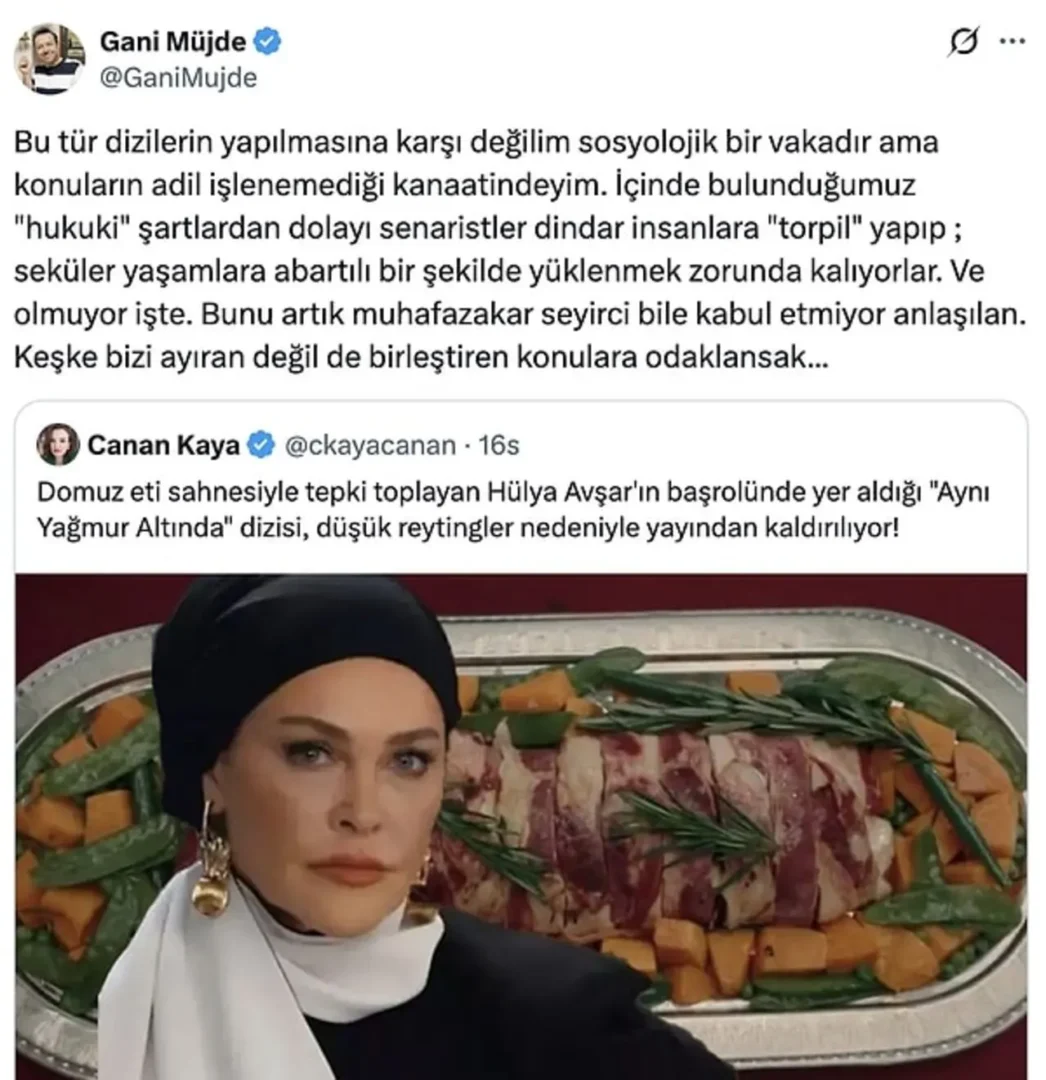Visit the @ckayacanan handle
This screenshot has width=1046, height=1080.
pyautogui.click(x=370, y=446)
